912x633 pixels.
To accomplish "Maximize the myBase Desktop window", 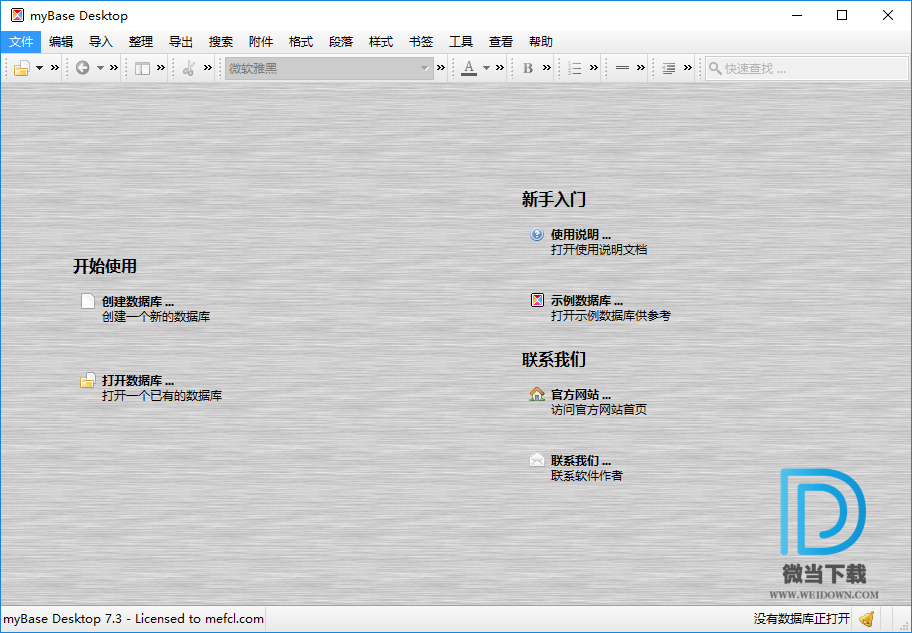I will pos(842,15).
